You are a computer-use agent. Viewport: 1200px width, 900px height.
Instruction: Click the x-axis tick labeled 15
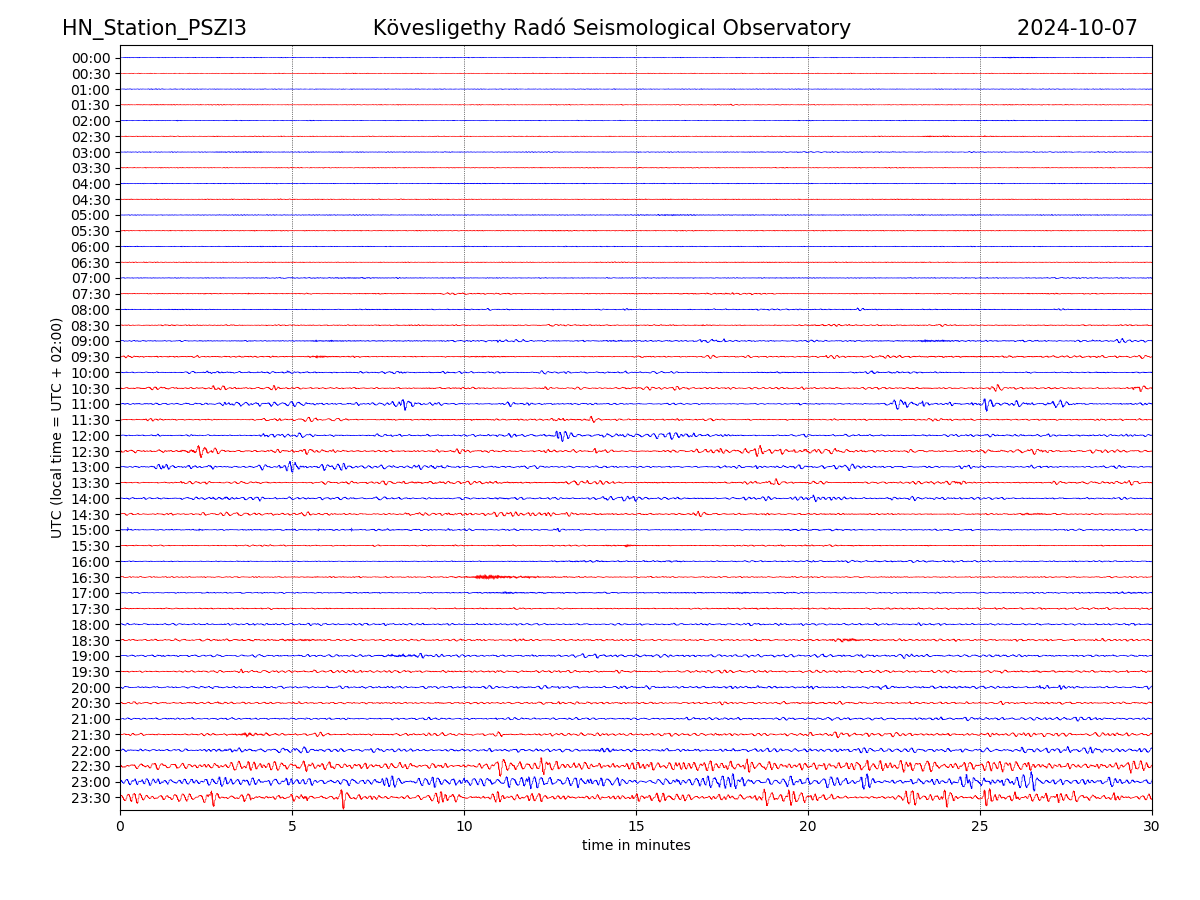click(x=636, y=827)
